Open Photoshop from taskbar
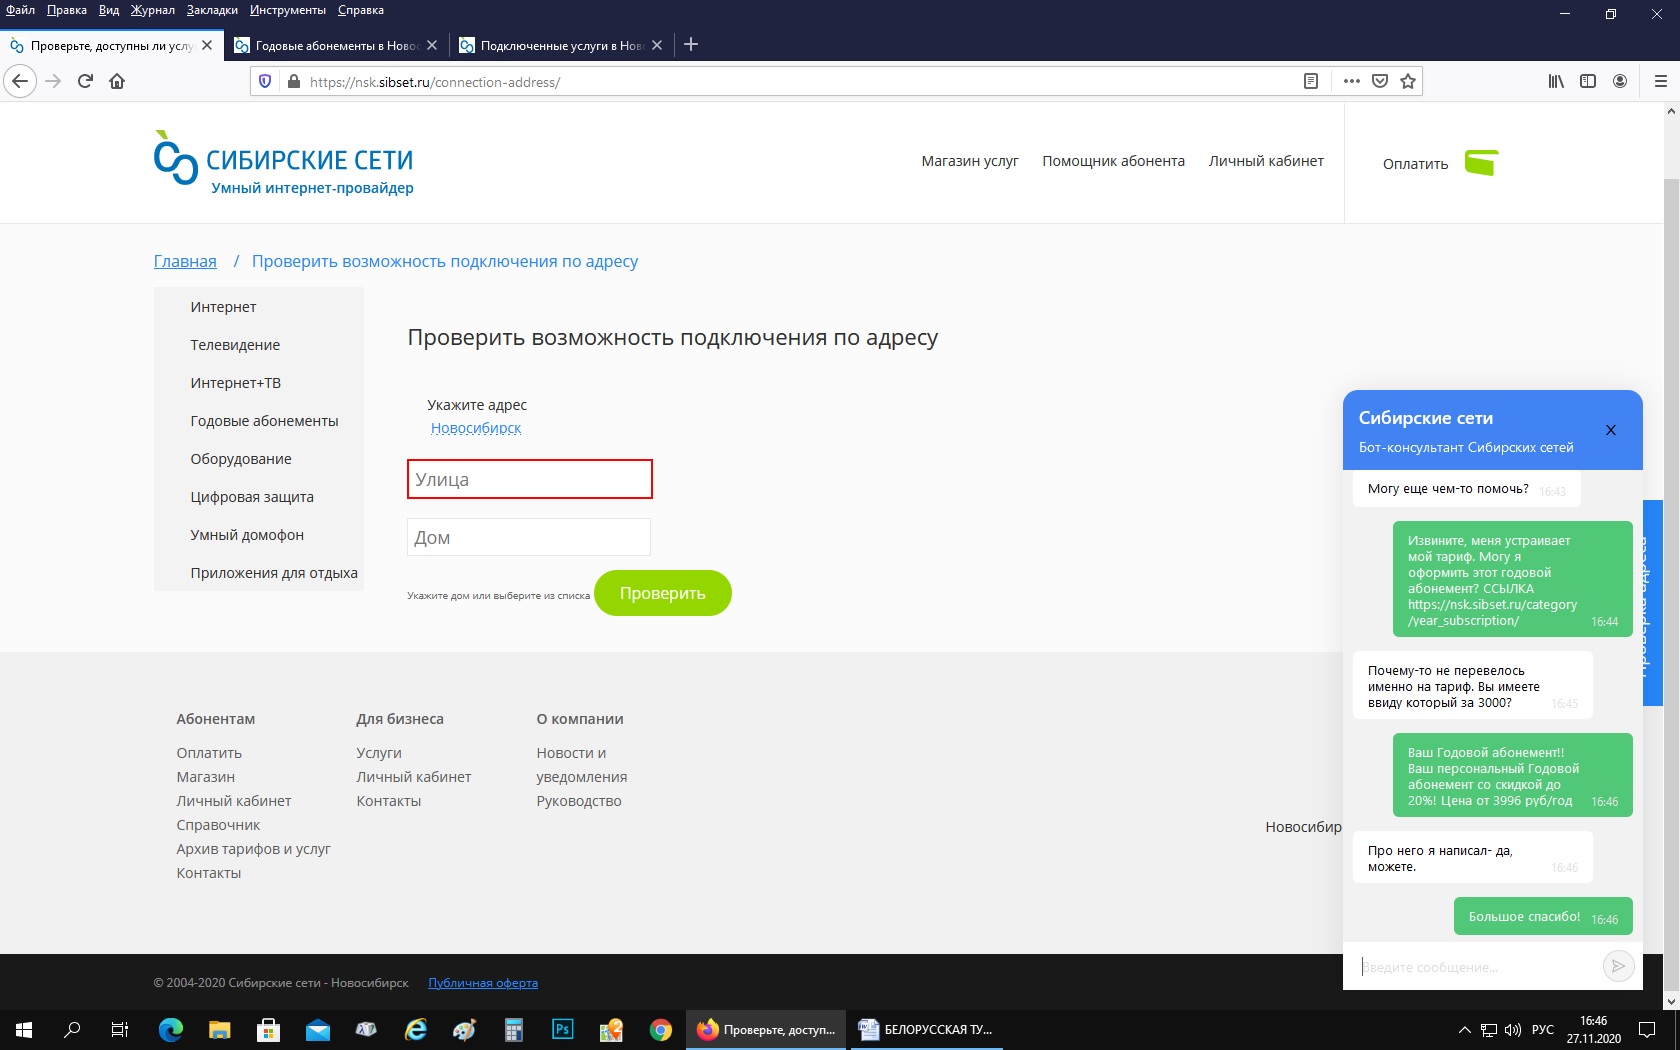The height and width of the screenshot is (1050, 1680). 562,1029
